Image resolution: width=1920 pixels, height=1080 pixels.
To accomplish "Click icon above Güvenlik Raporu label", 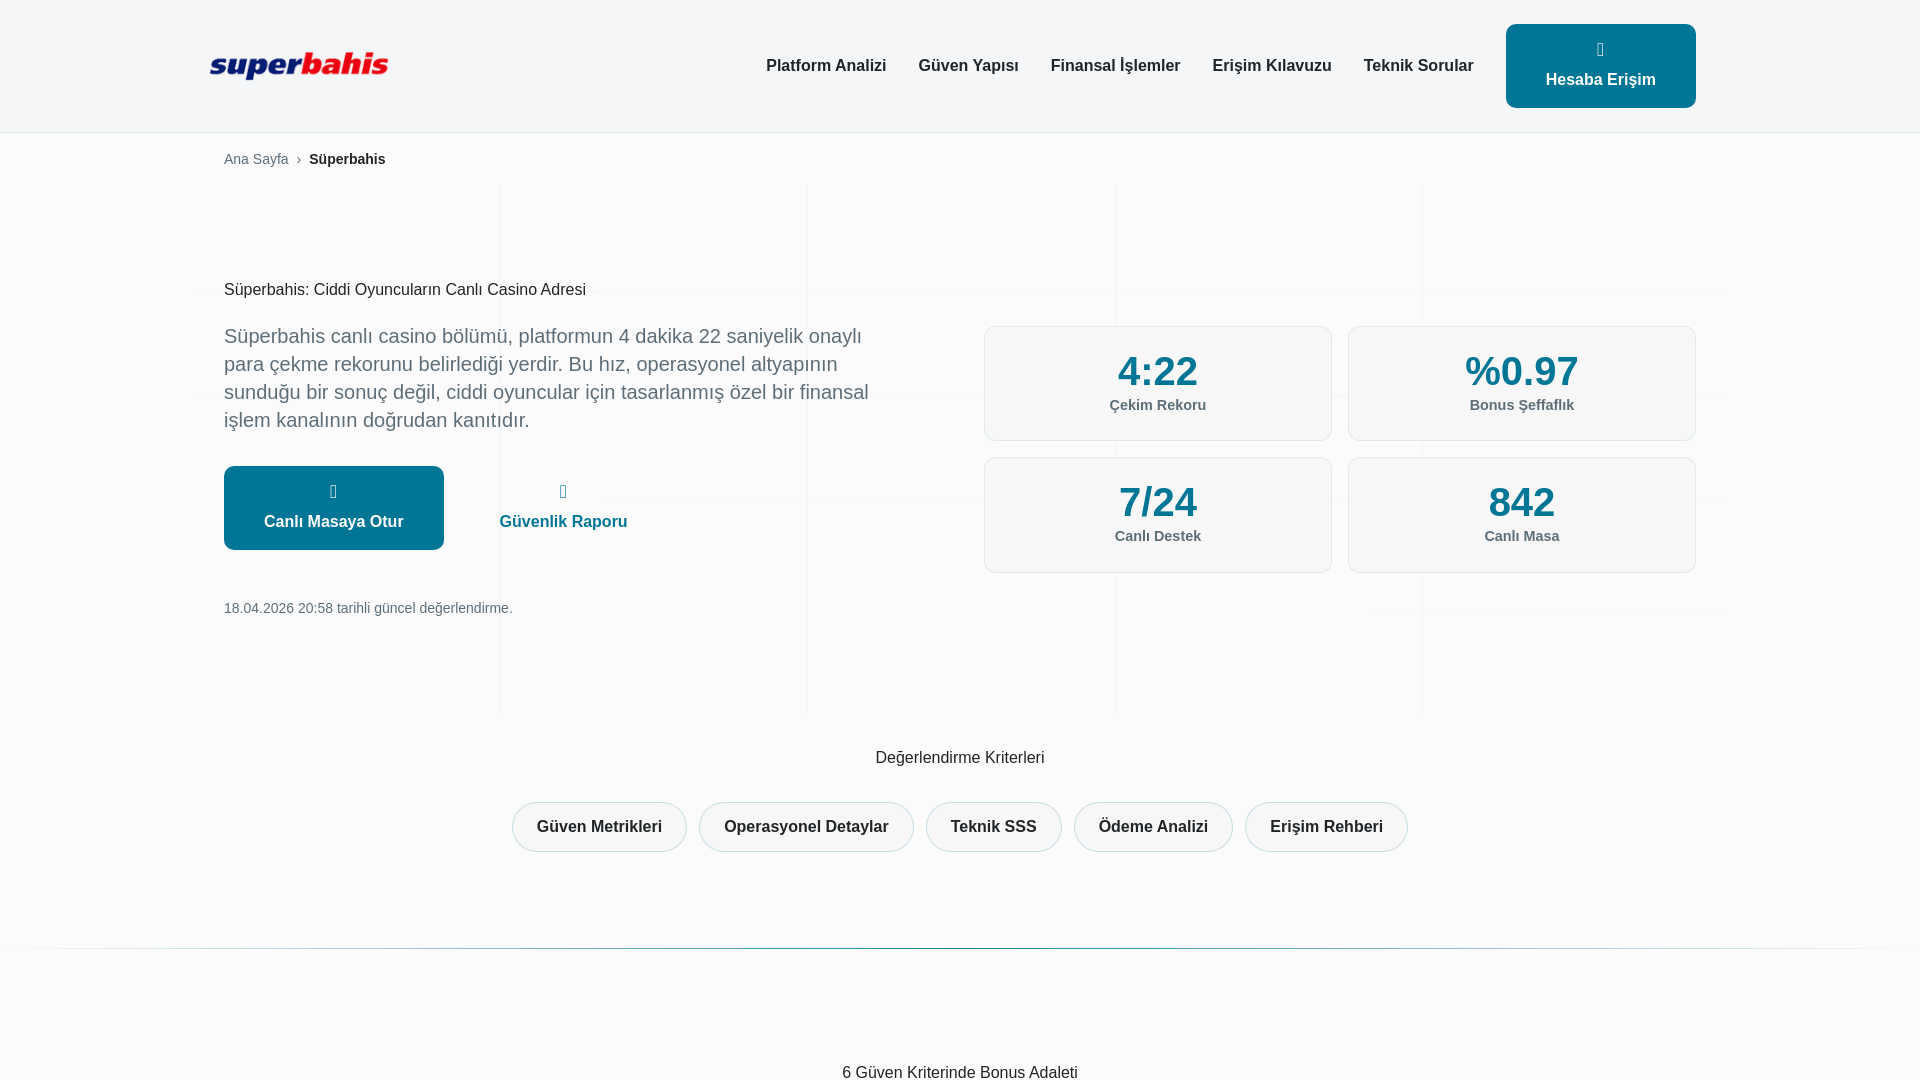I will (563, 492).
